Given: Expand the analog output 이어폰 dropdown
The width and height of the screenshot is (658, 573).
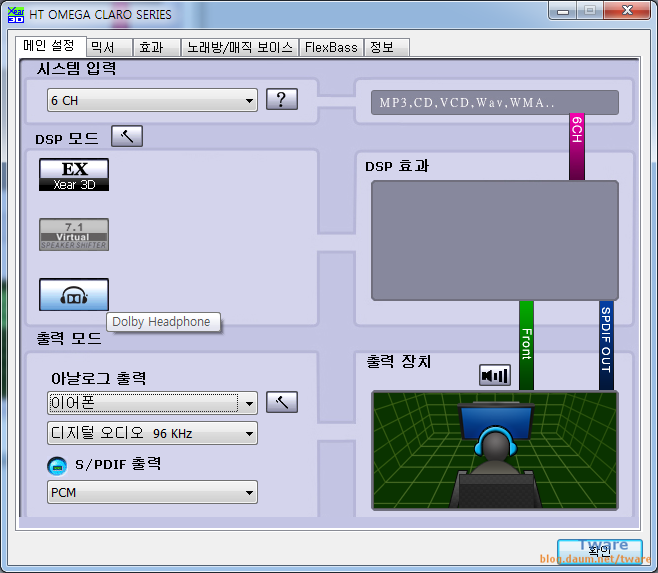Looking at the screenshot, I should [152, 403].
